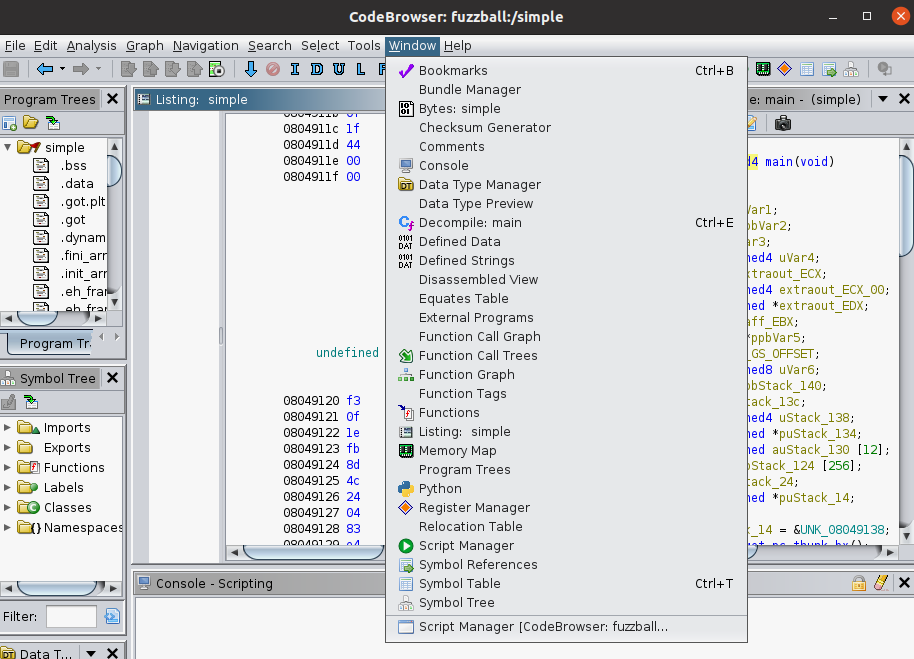Click the grey Forward navigation arrow
Image resolution: width=914 pixels, height=659 pixels.
click(x=80, y=69)
